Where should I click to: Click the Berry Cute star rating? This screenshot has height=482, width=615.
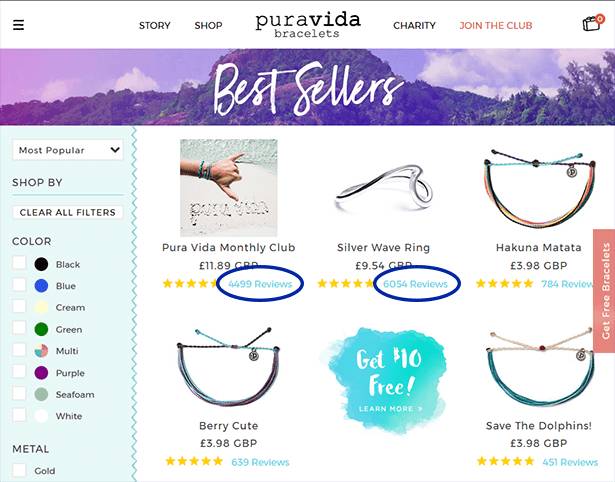[x=194, y=461]
